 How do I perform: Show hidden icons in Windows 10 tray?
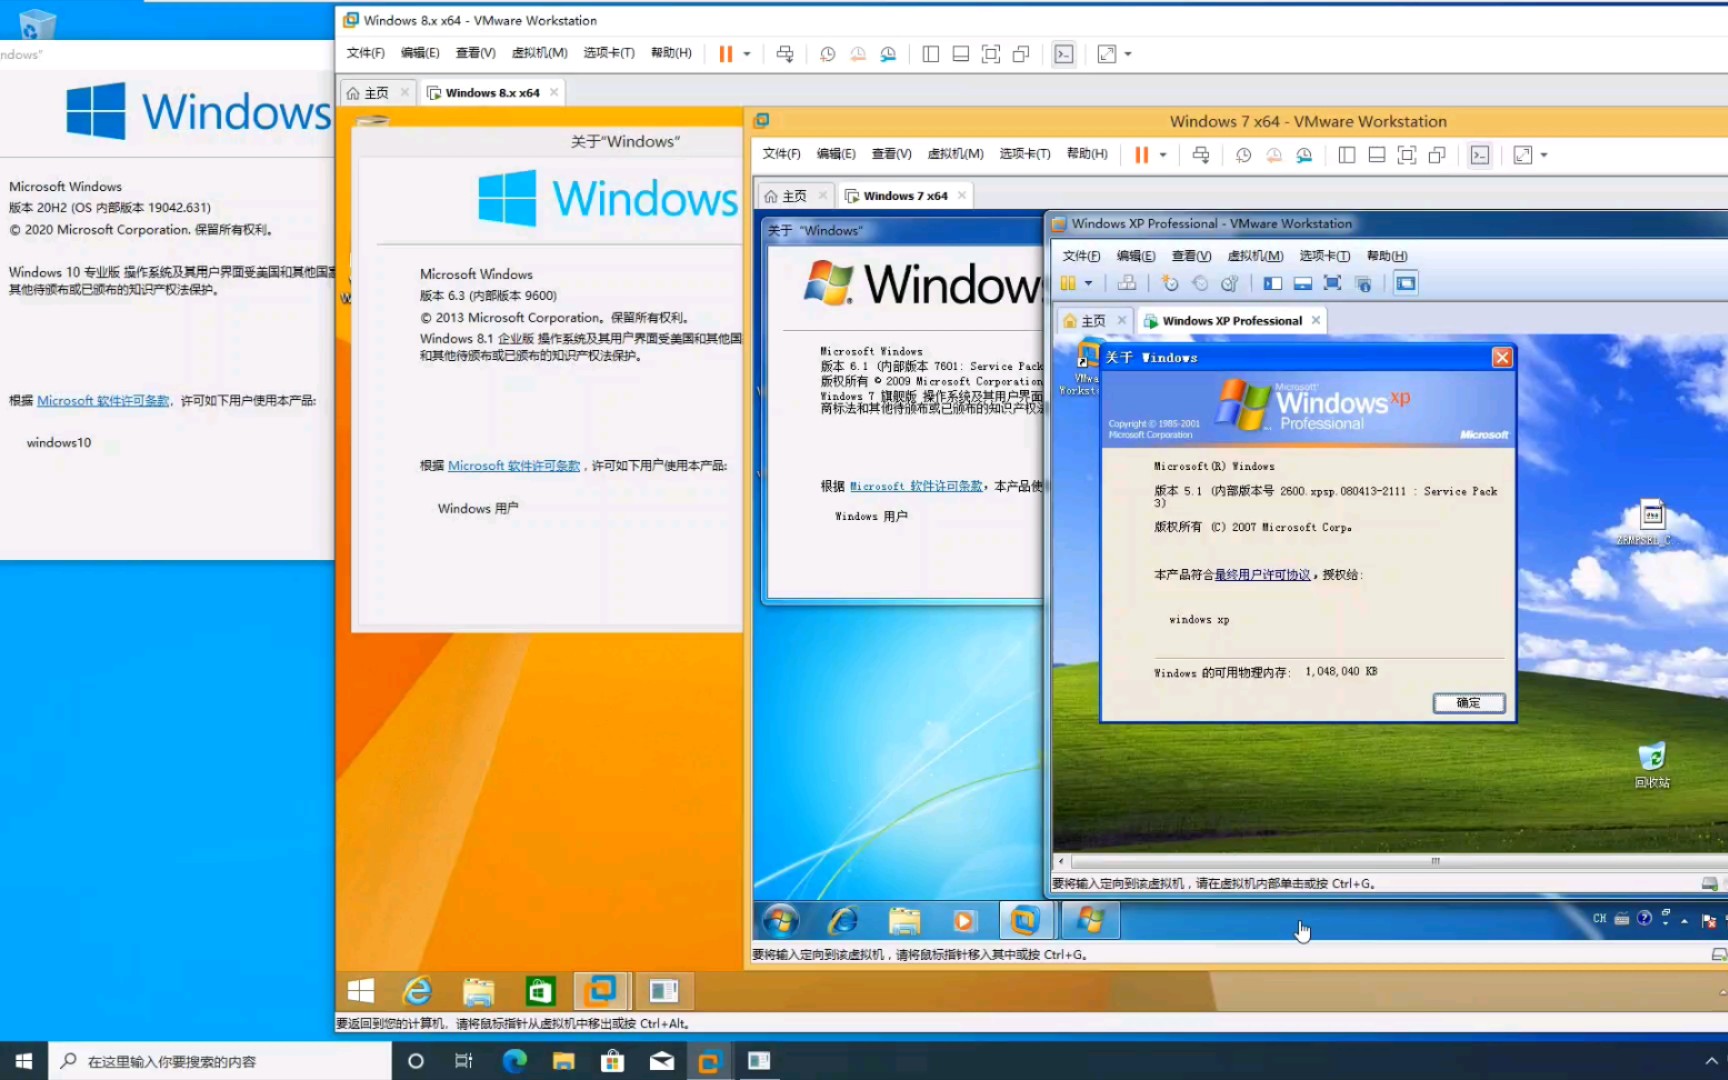pyautogui.click(x=1710, y=1061)
